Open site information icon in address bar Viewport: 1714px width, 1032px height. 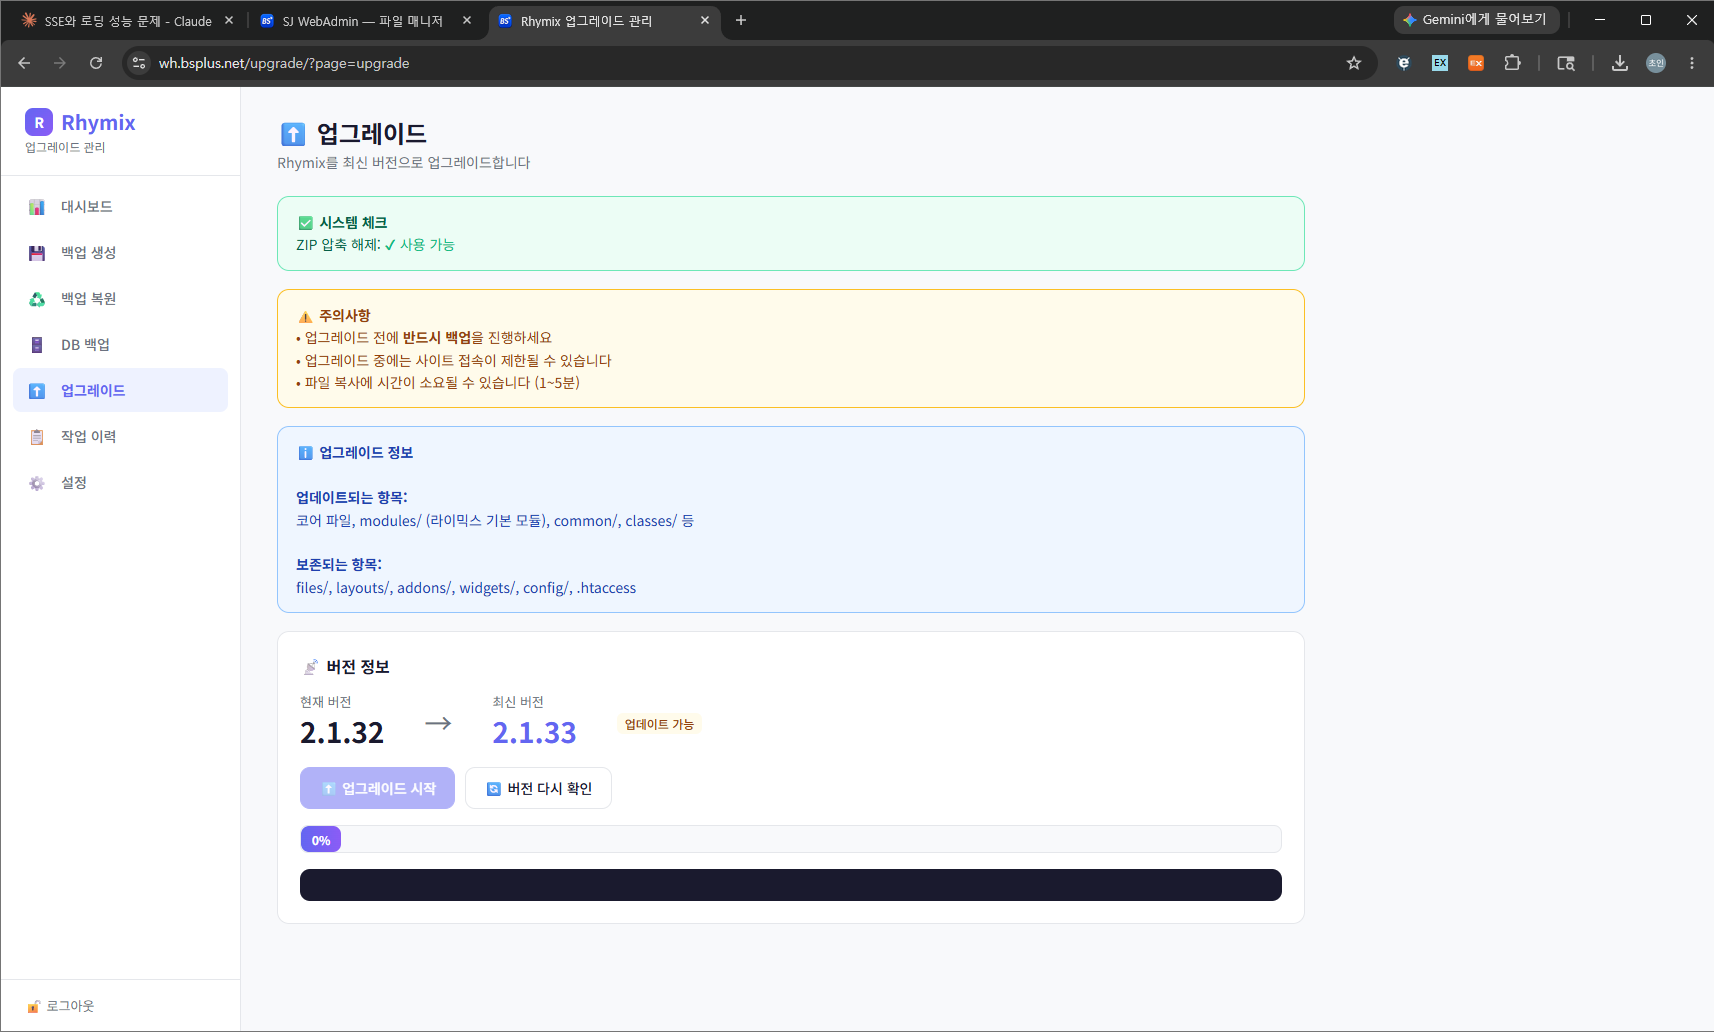(x=139, y=63)
